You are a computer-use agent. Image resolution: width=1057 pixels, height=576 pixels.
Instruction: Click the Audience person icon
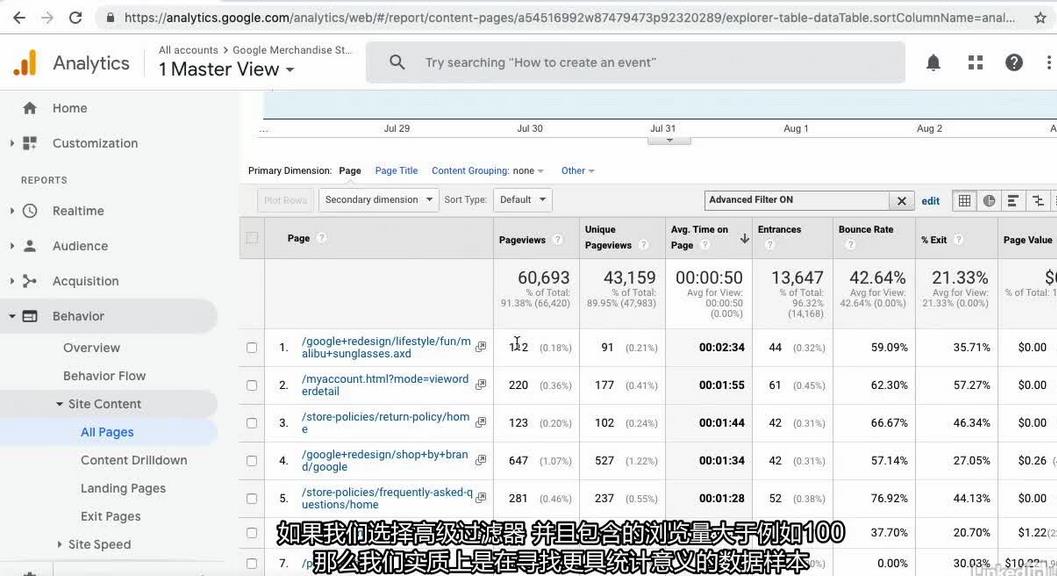tap(30, 246)
